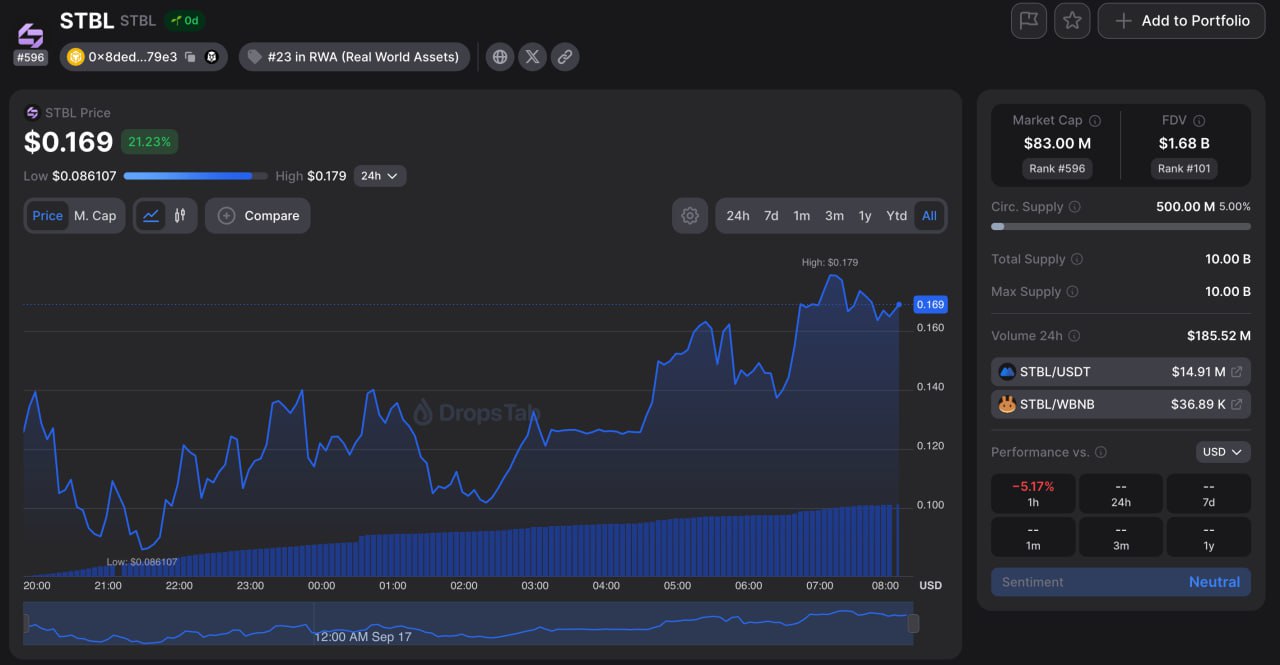Star STBL to add to watchlist
The image size is (1280, 665).
click(1072, 20)
